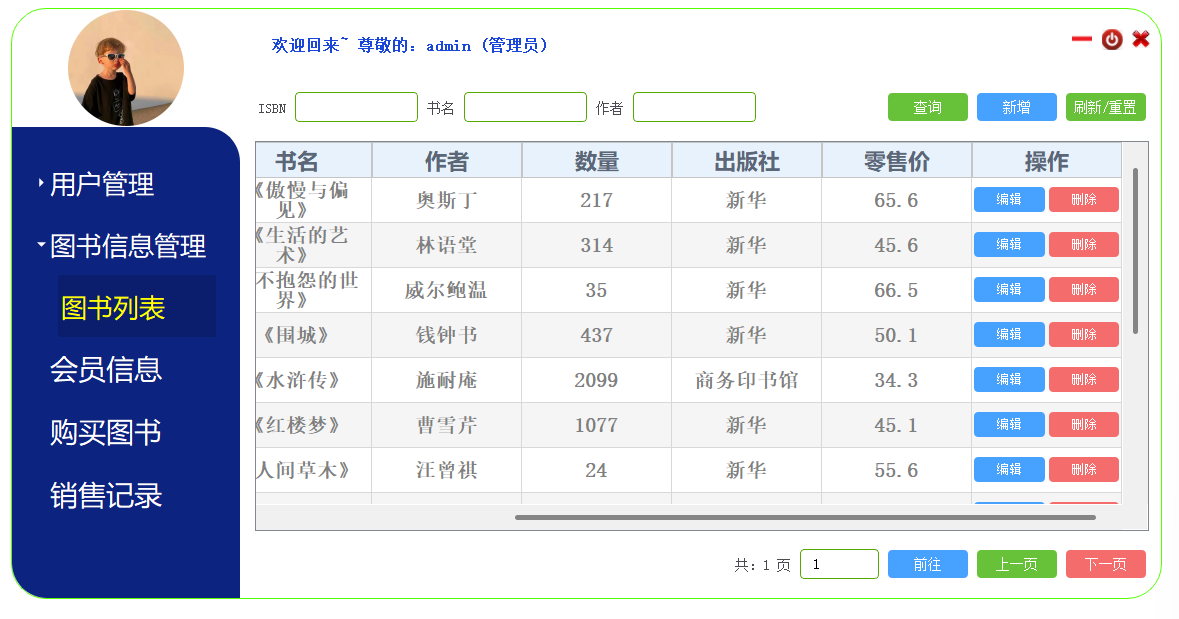
Task: Delete the 《红楼梦》 row
Action: 1084,425
